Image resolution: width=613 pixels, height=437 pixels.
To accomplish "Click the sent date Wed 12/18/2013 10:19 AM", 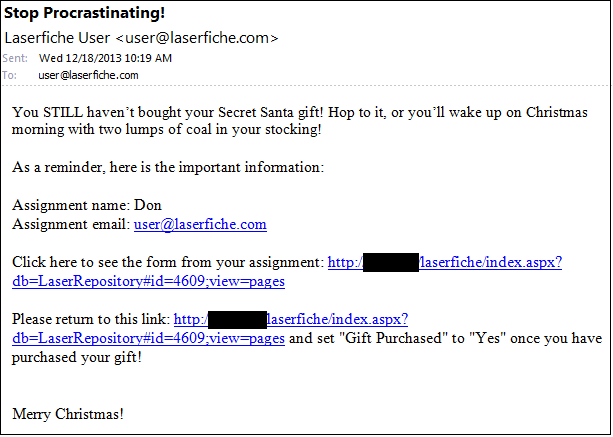I will (x=105, y=58).
